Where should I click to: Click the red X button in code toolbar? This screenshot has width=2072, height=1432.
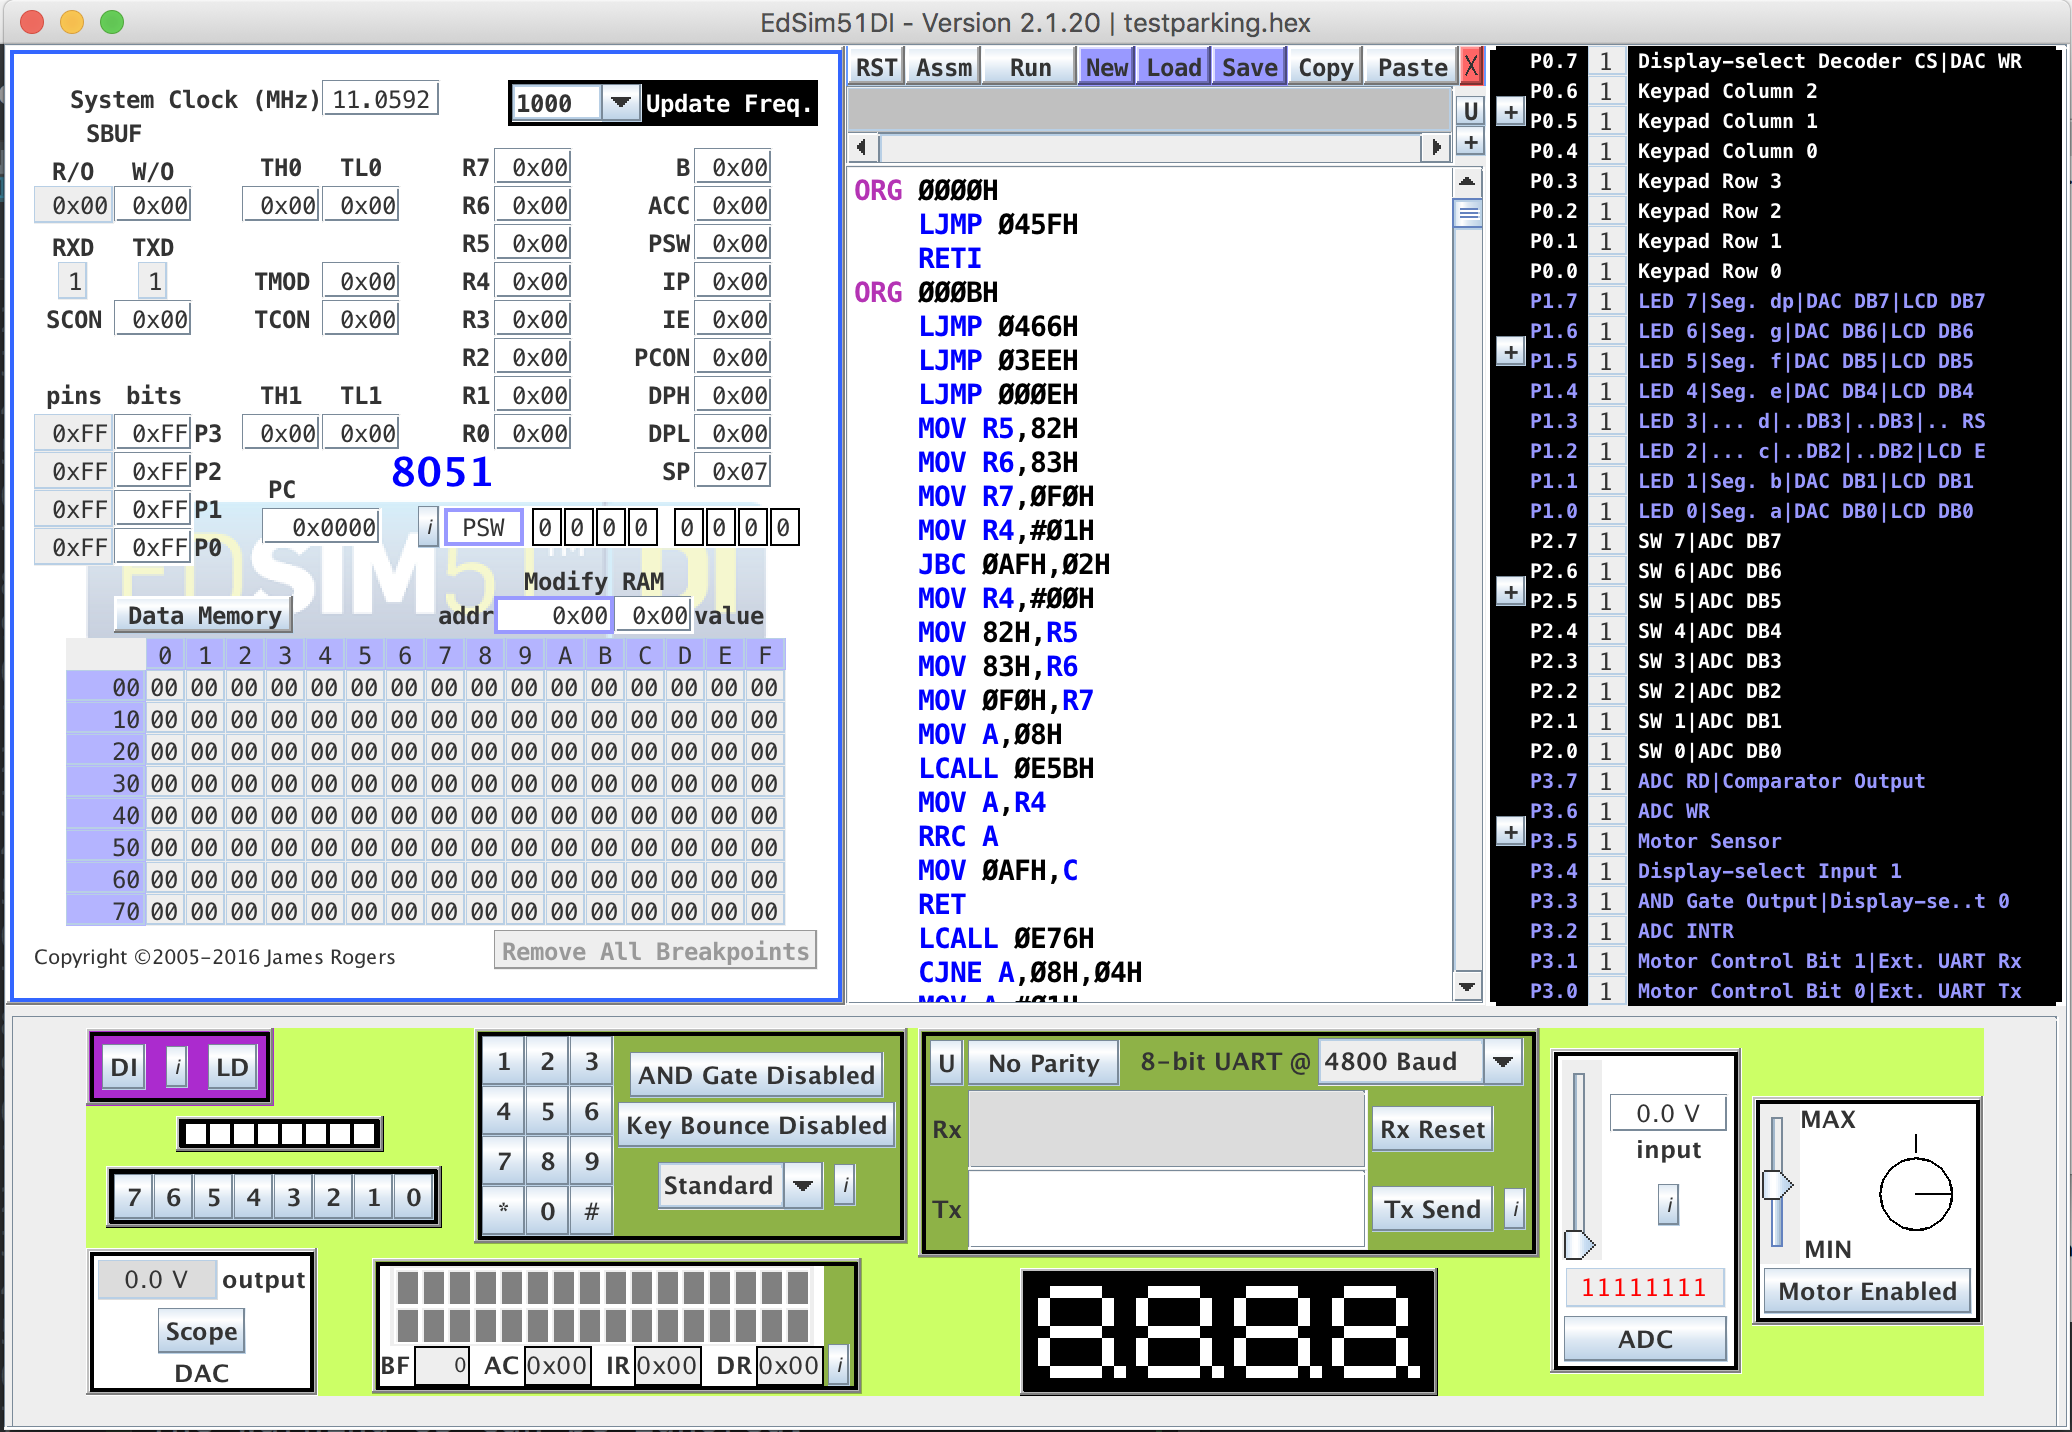tap(1470, 67)
